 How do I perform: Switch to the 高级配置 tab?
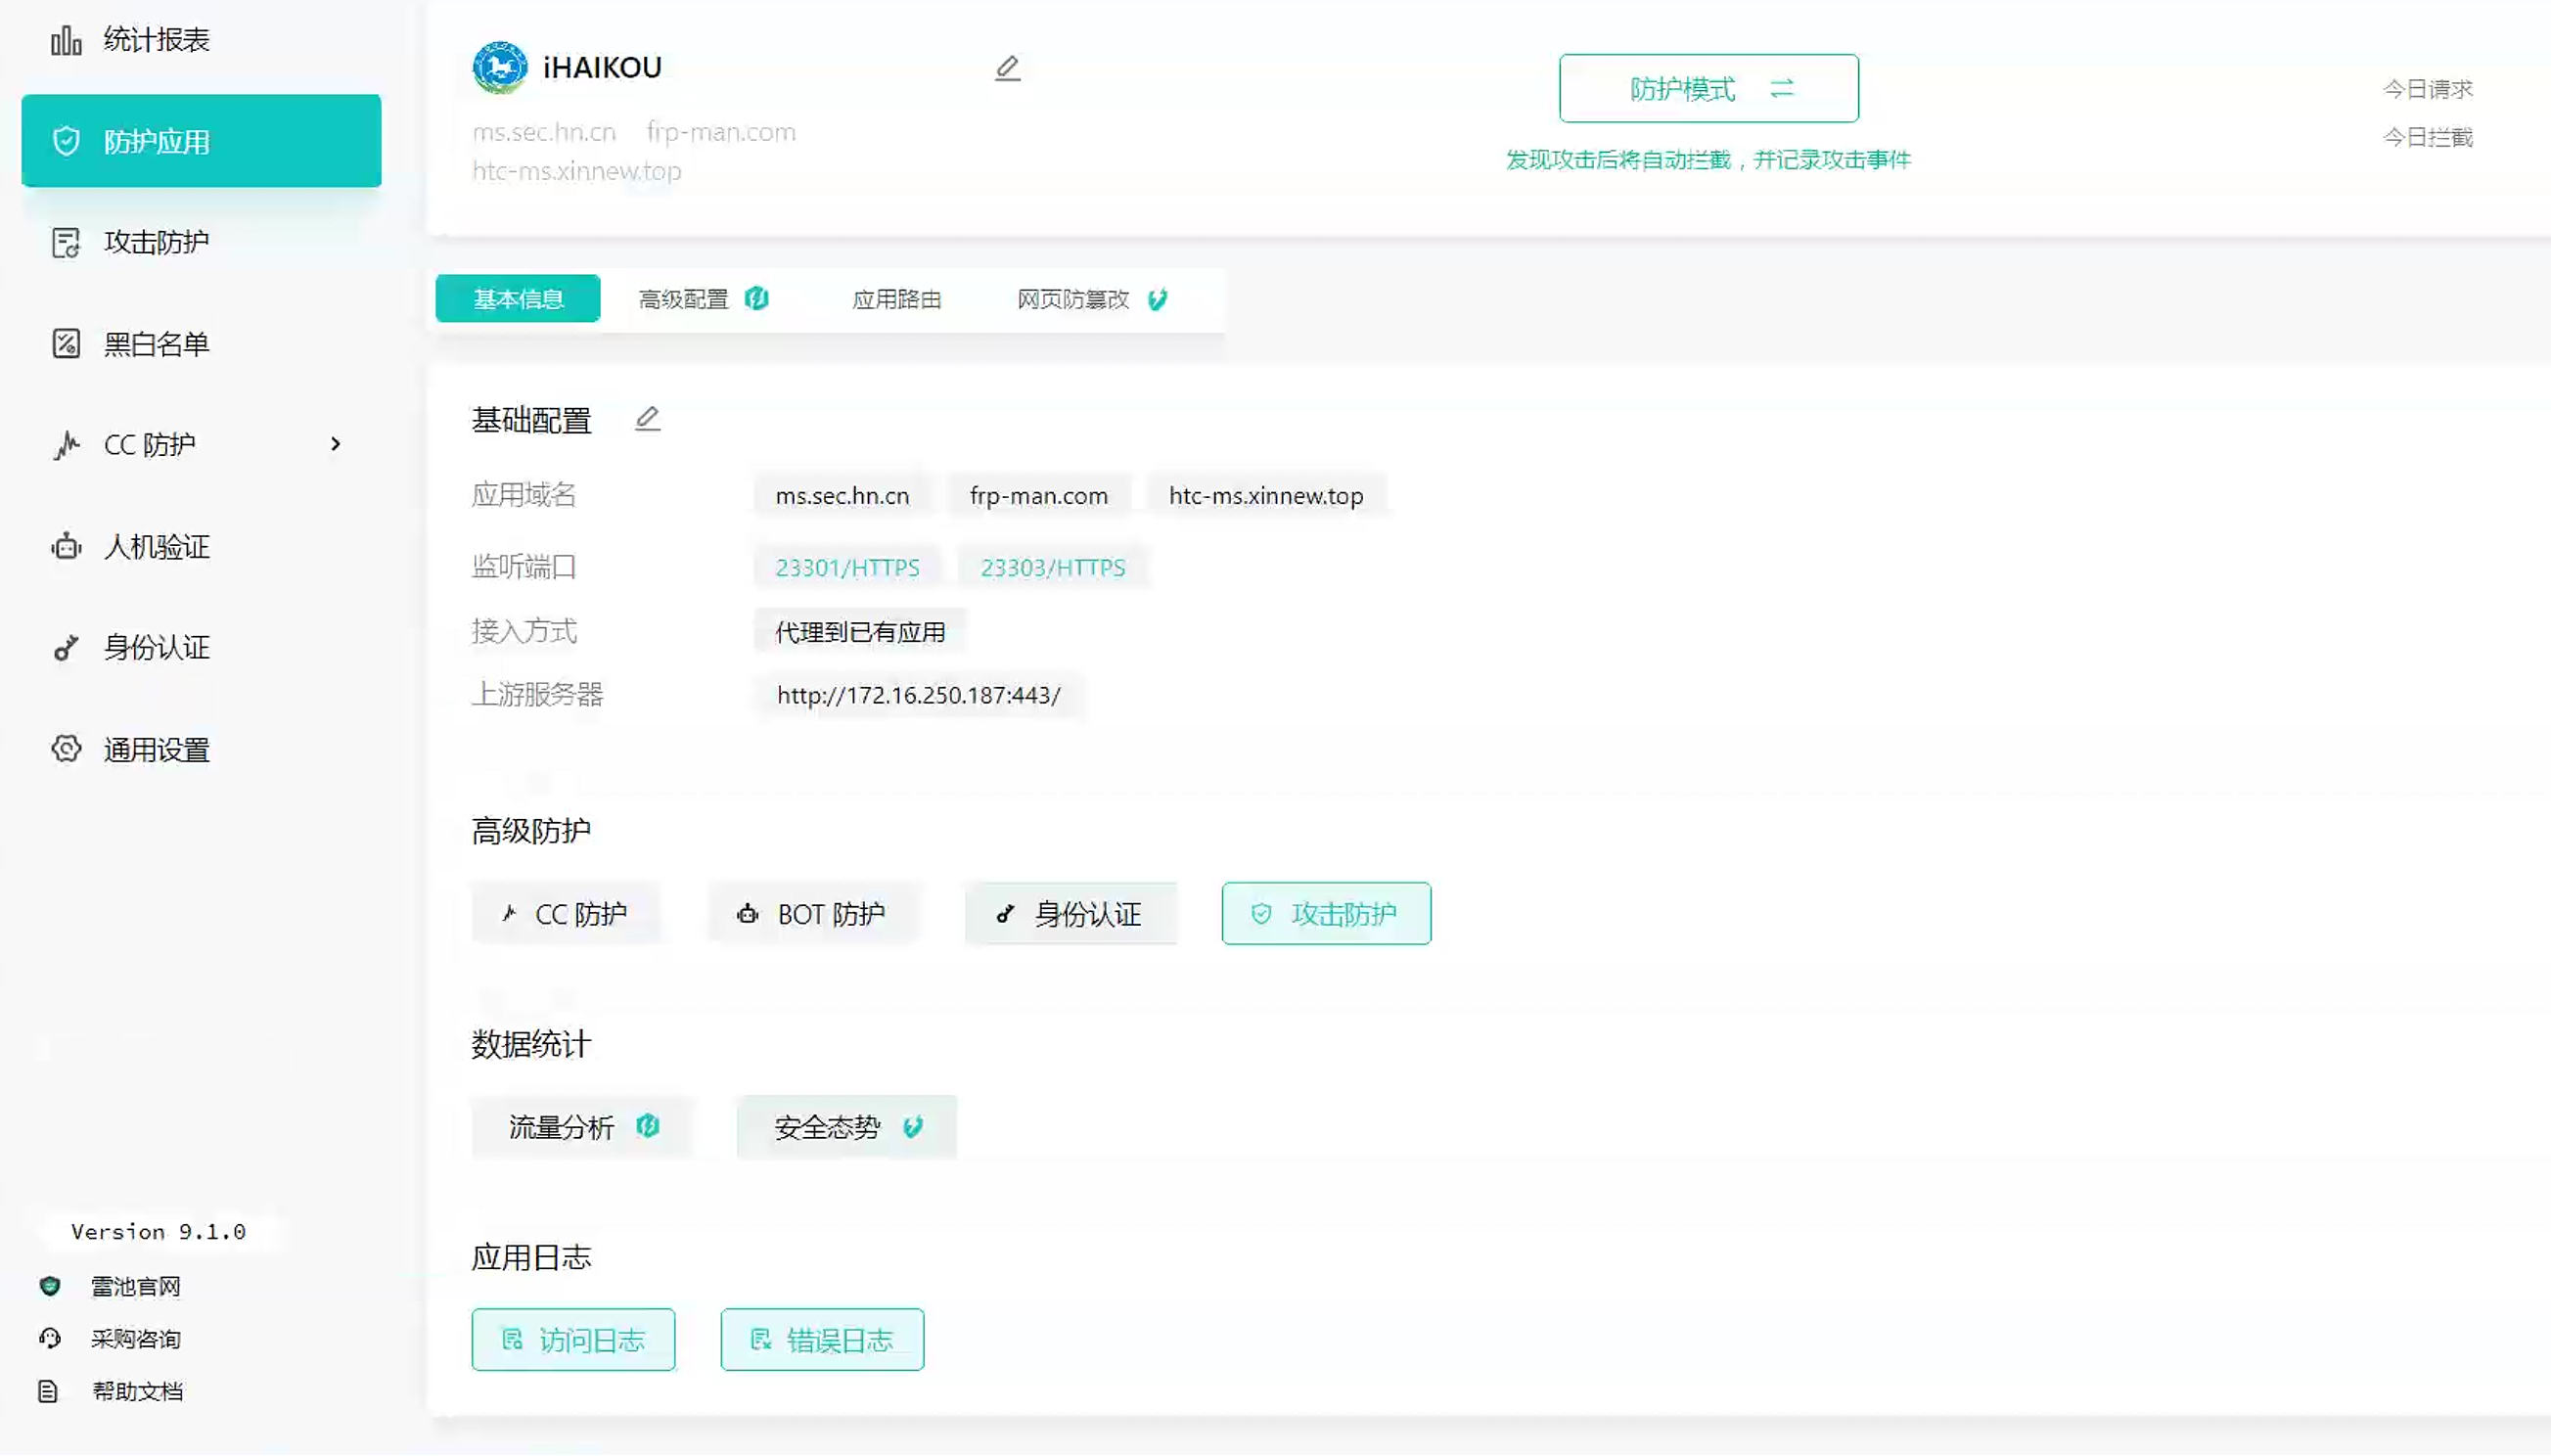(x=685, y=298)
